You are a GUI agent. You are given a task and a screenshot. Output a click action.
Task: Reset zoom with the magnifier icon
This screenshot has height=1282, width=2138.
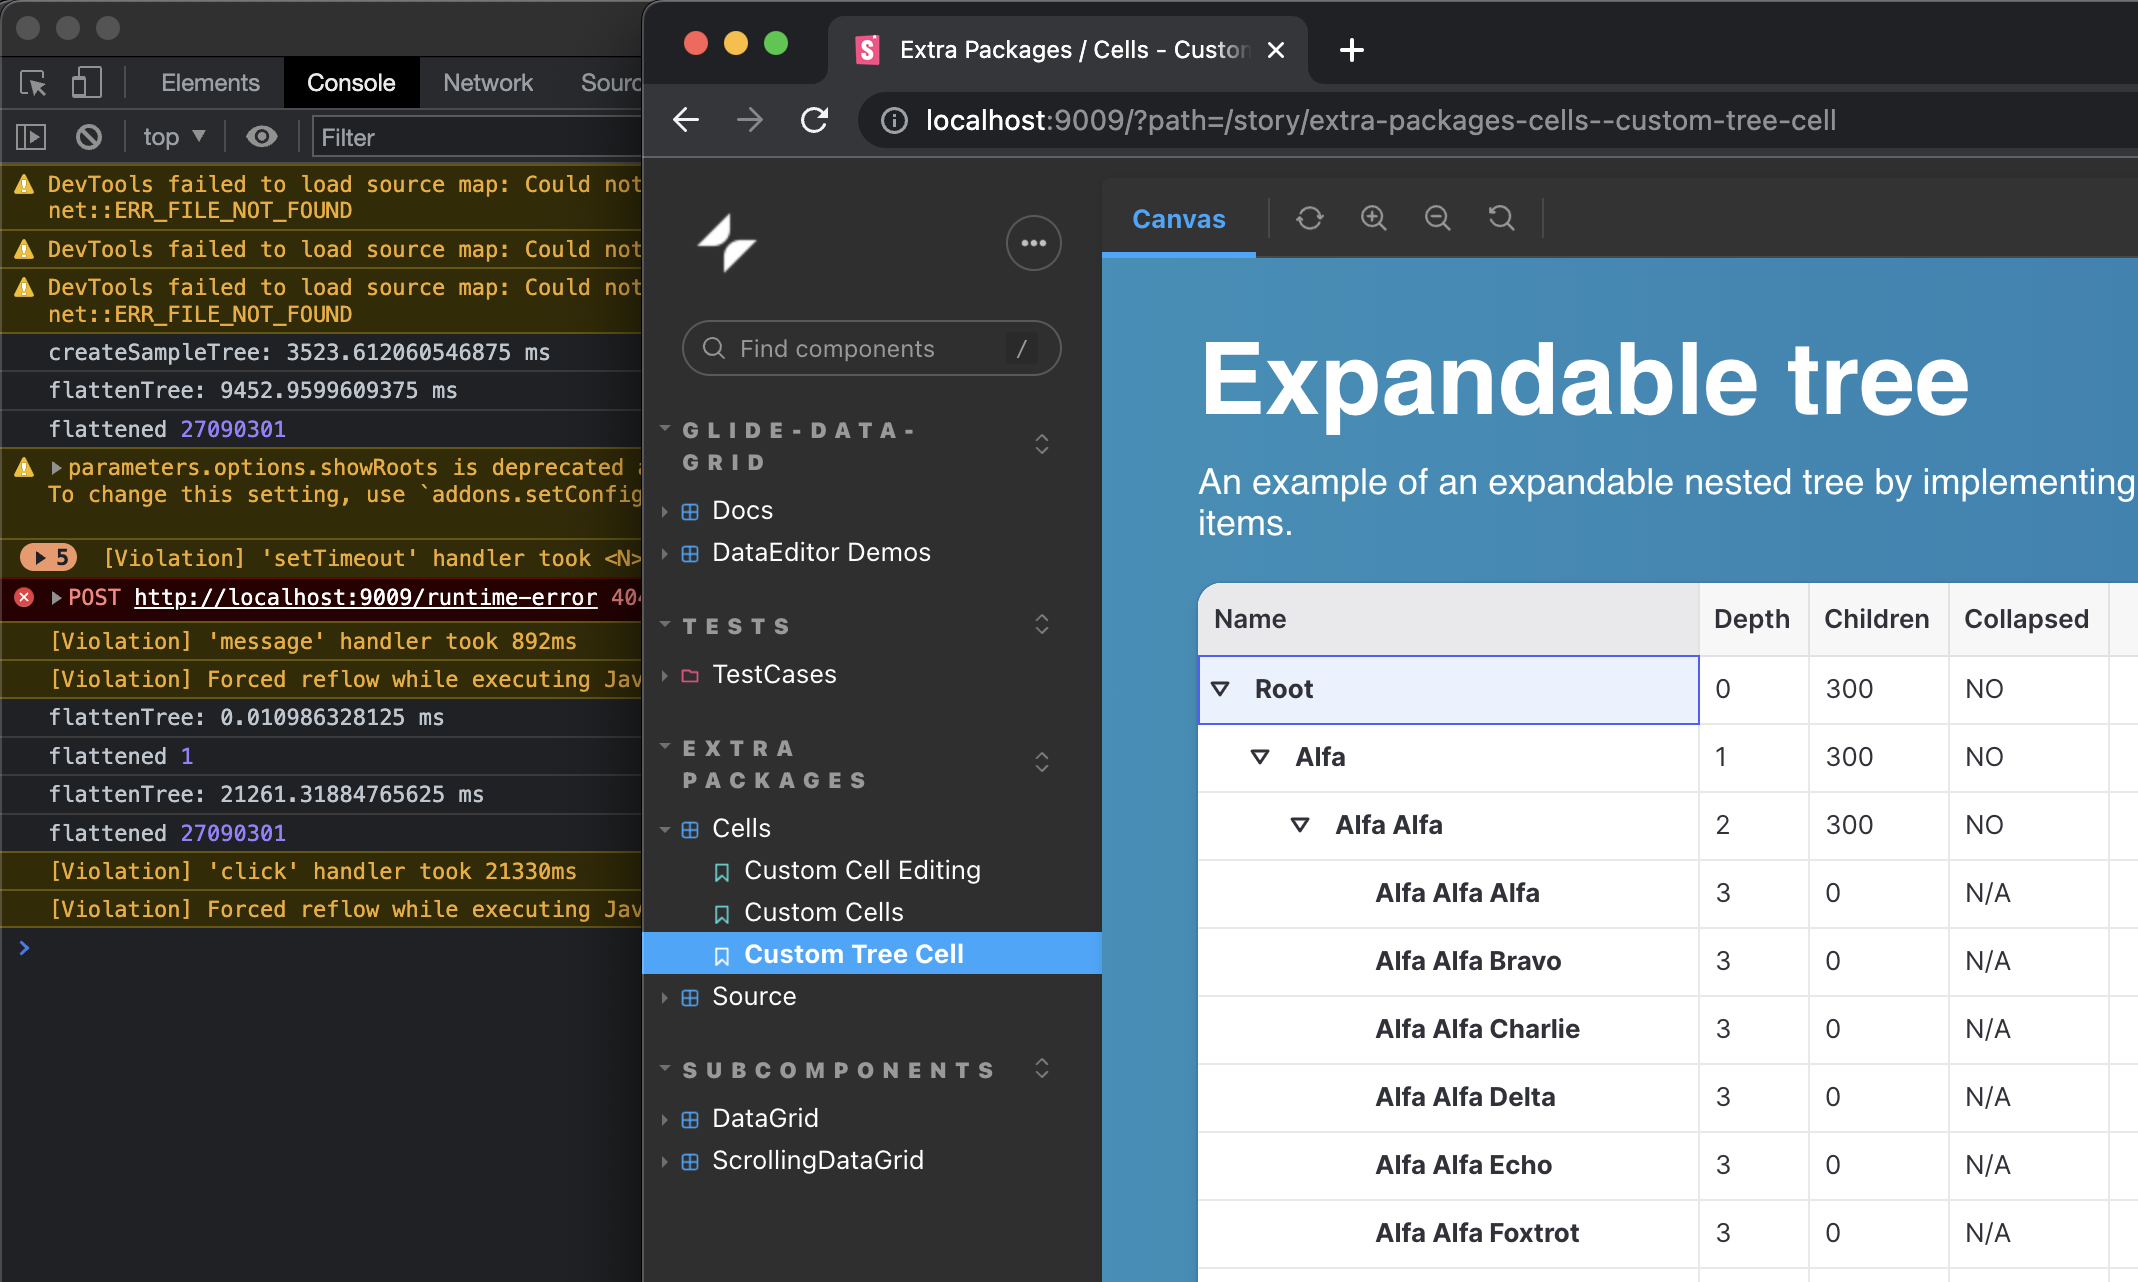click(x=1501, y=218)
